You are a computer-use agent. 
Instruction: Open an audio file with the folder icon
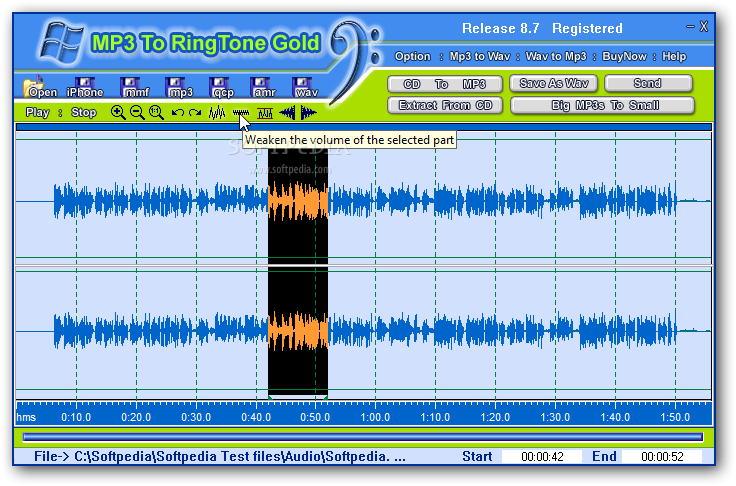[39, 87]
